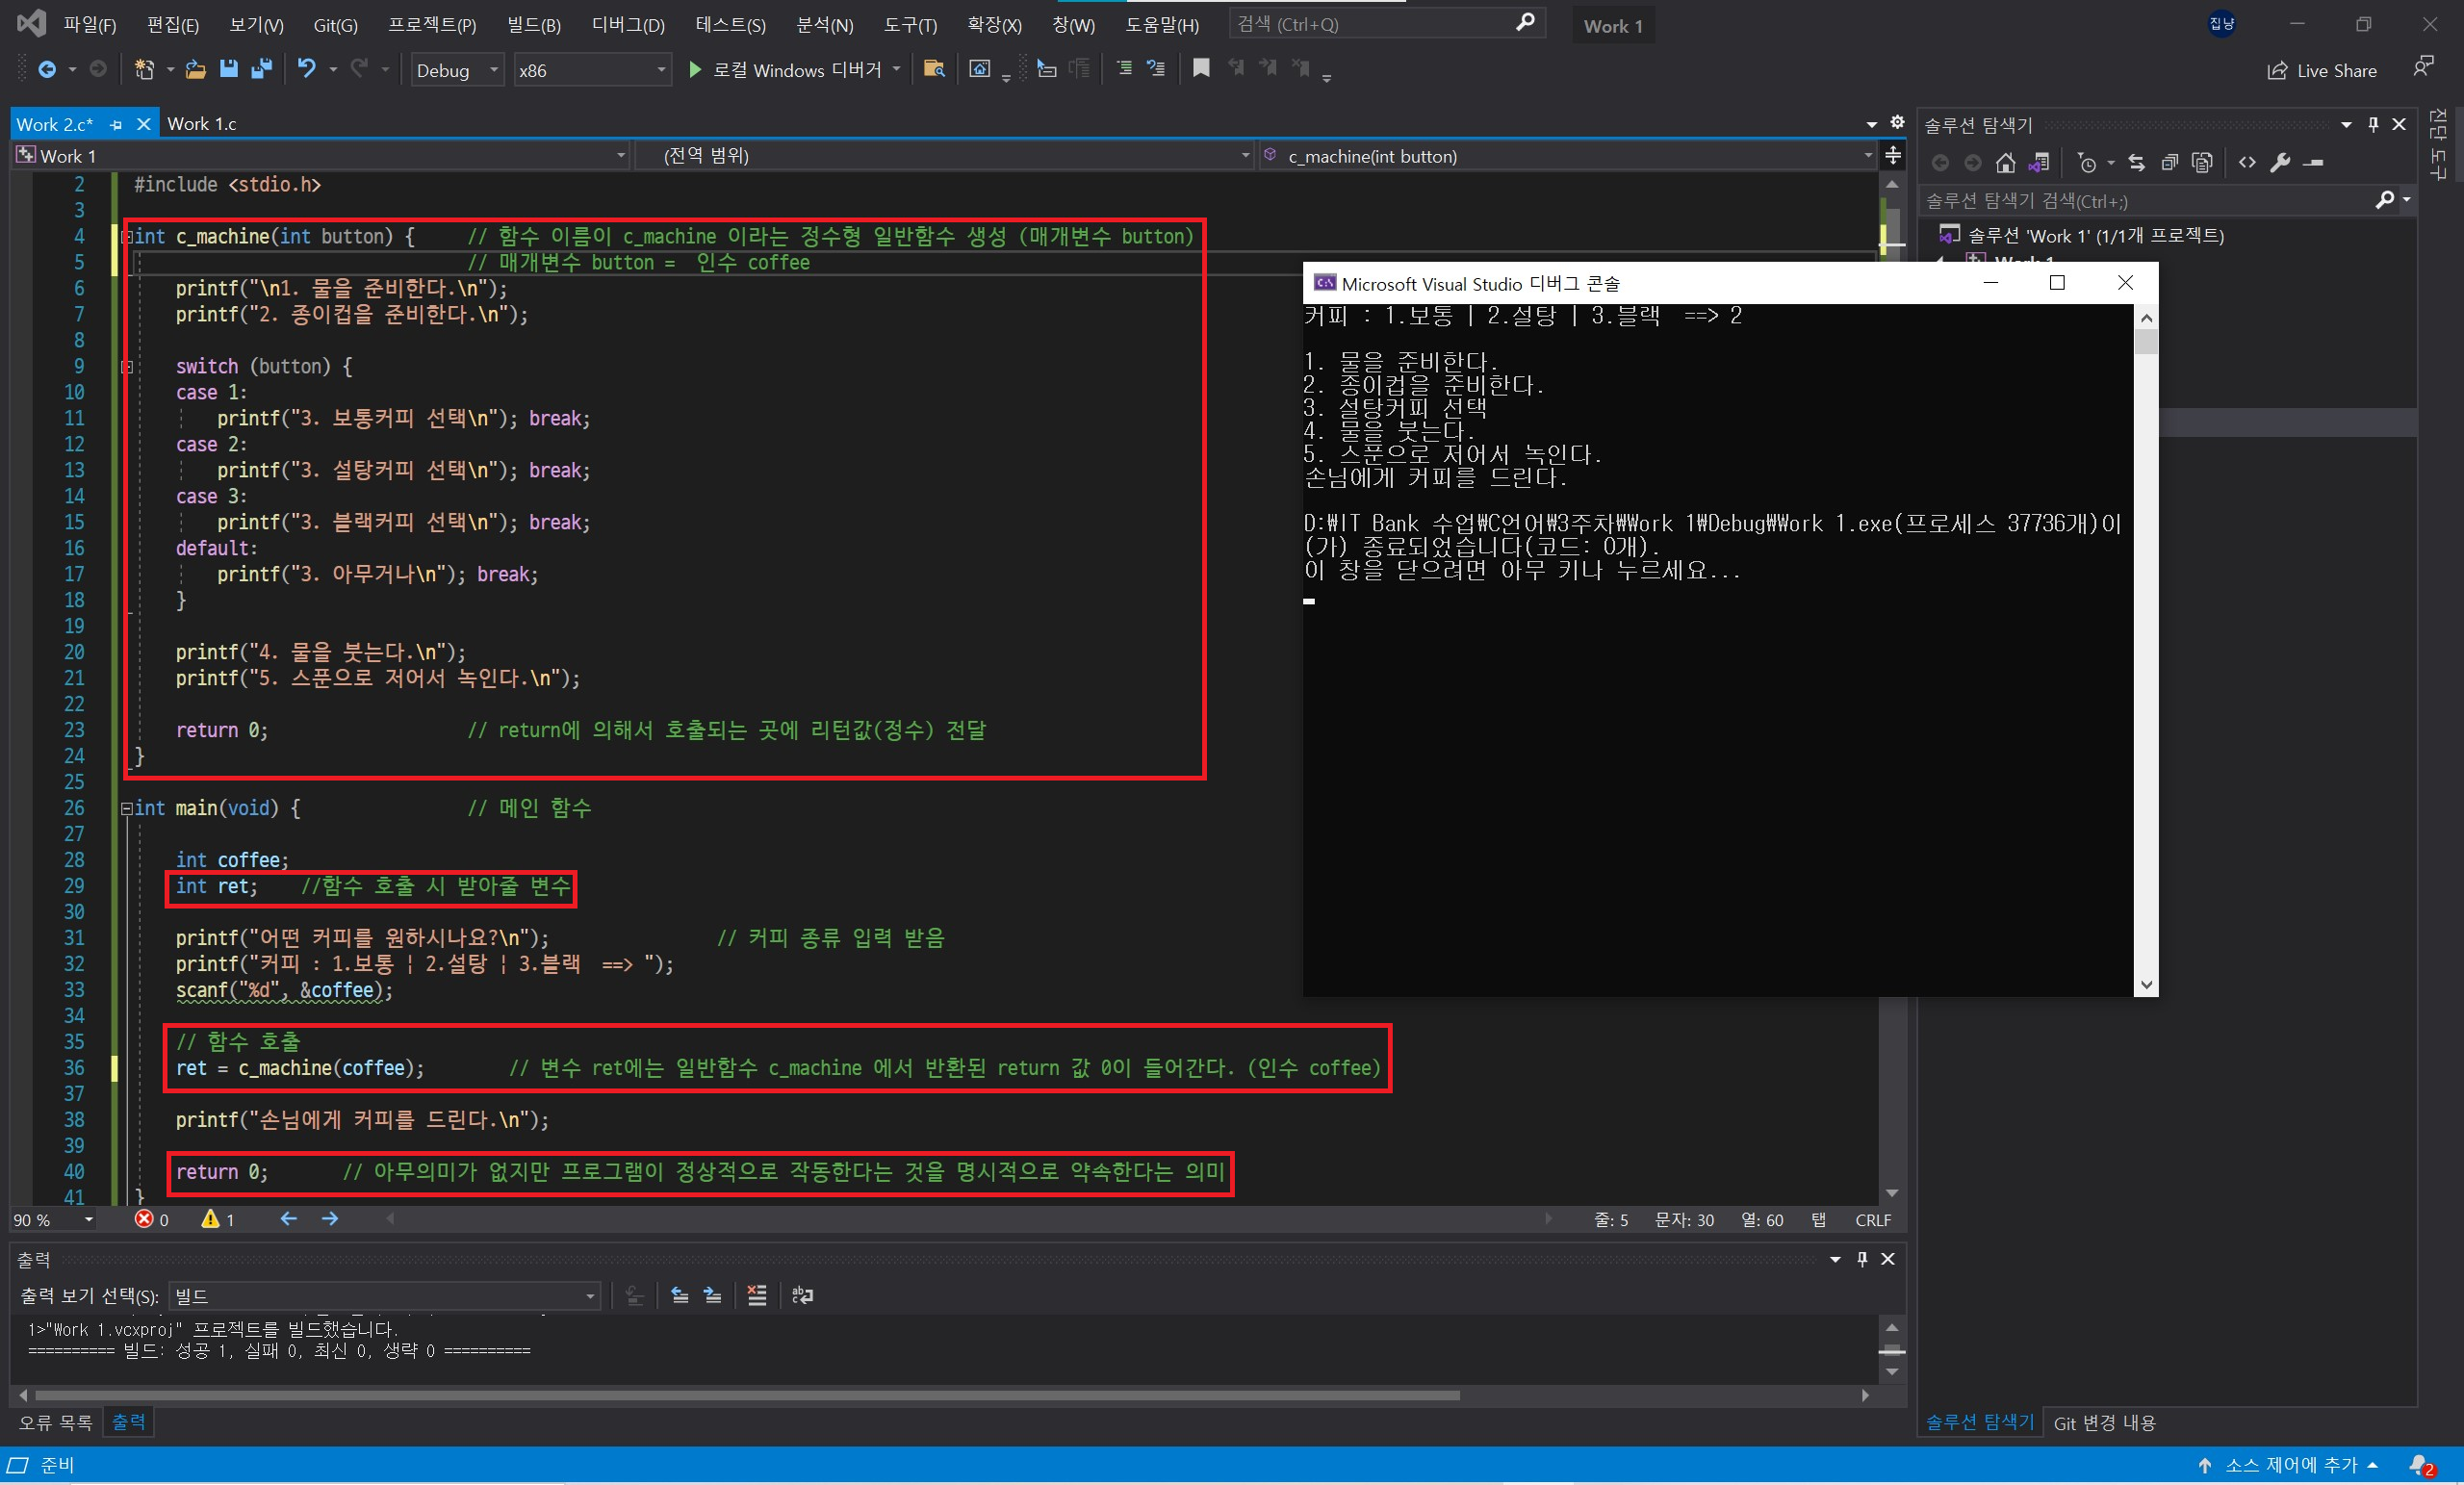Switch to the Work 1.c tab
Screen dimensions: 2464x1485
click(202, 124)
